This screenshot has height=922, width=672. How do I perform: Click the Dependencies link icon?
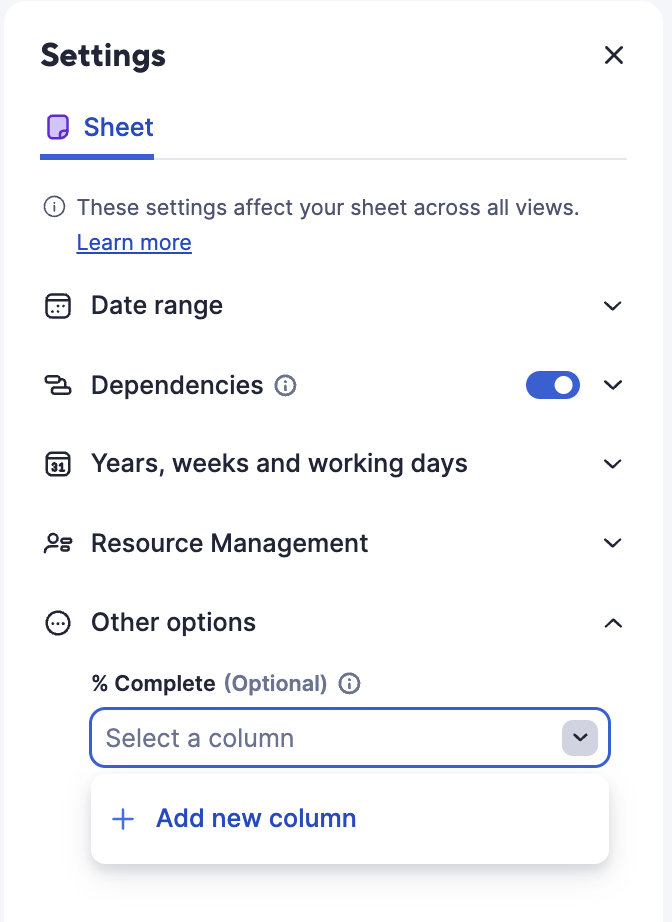click(x=60, y=385)
